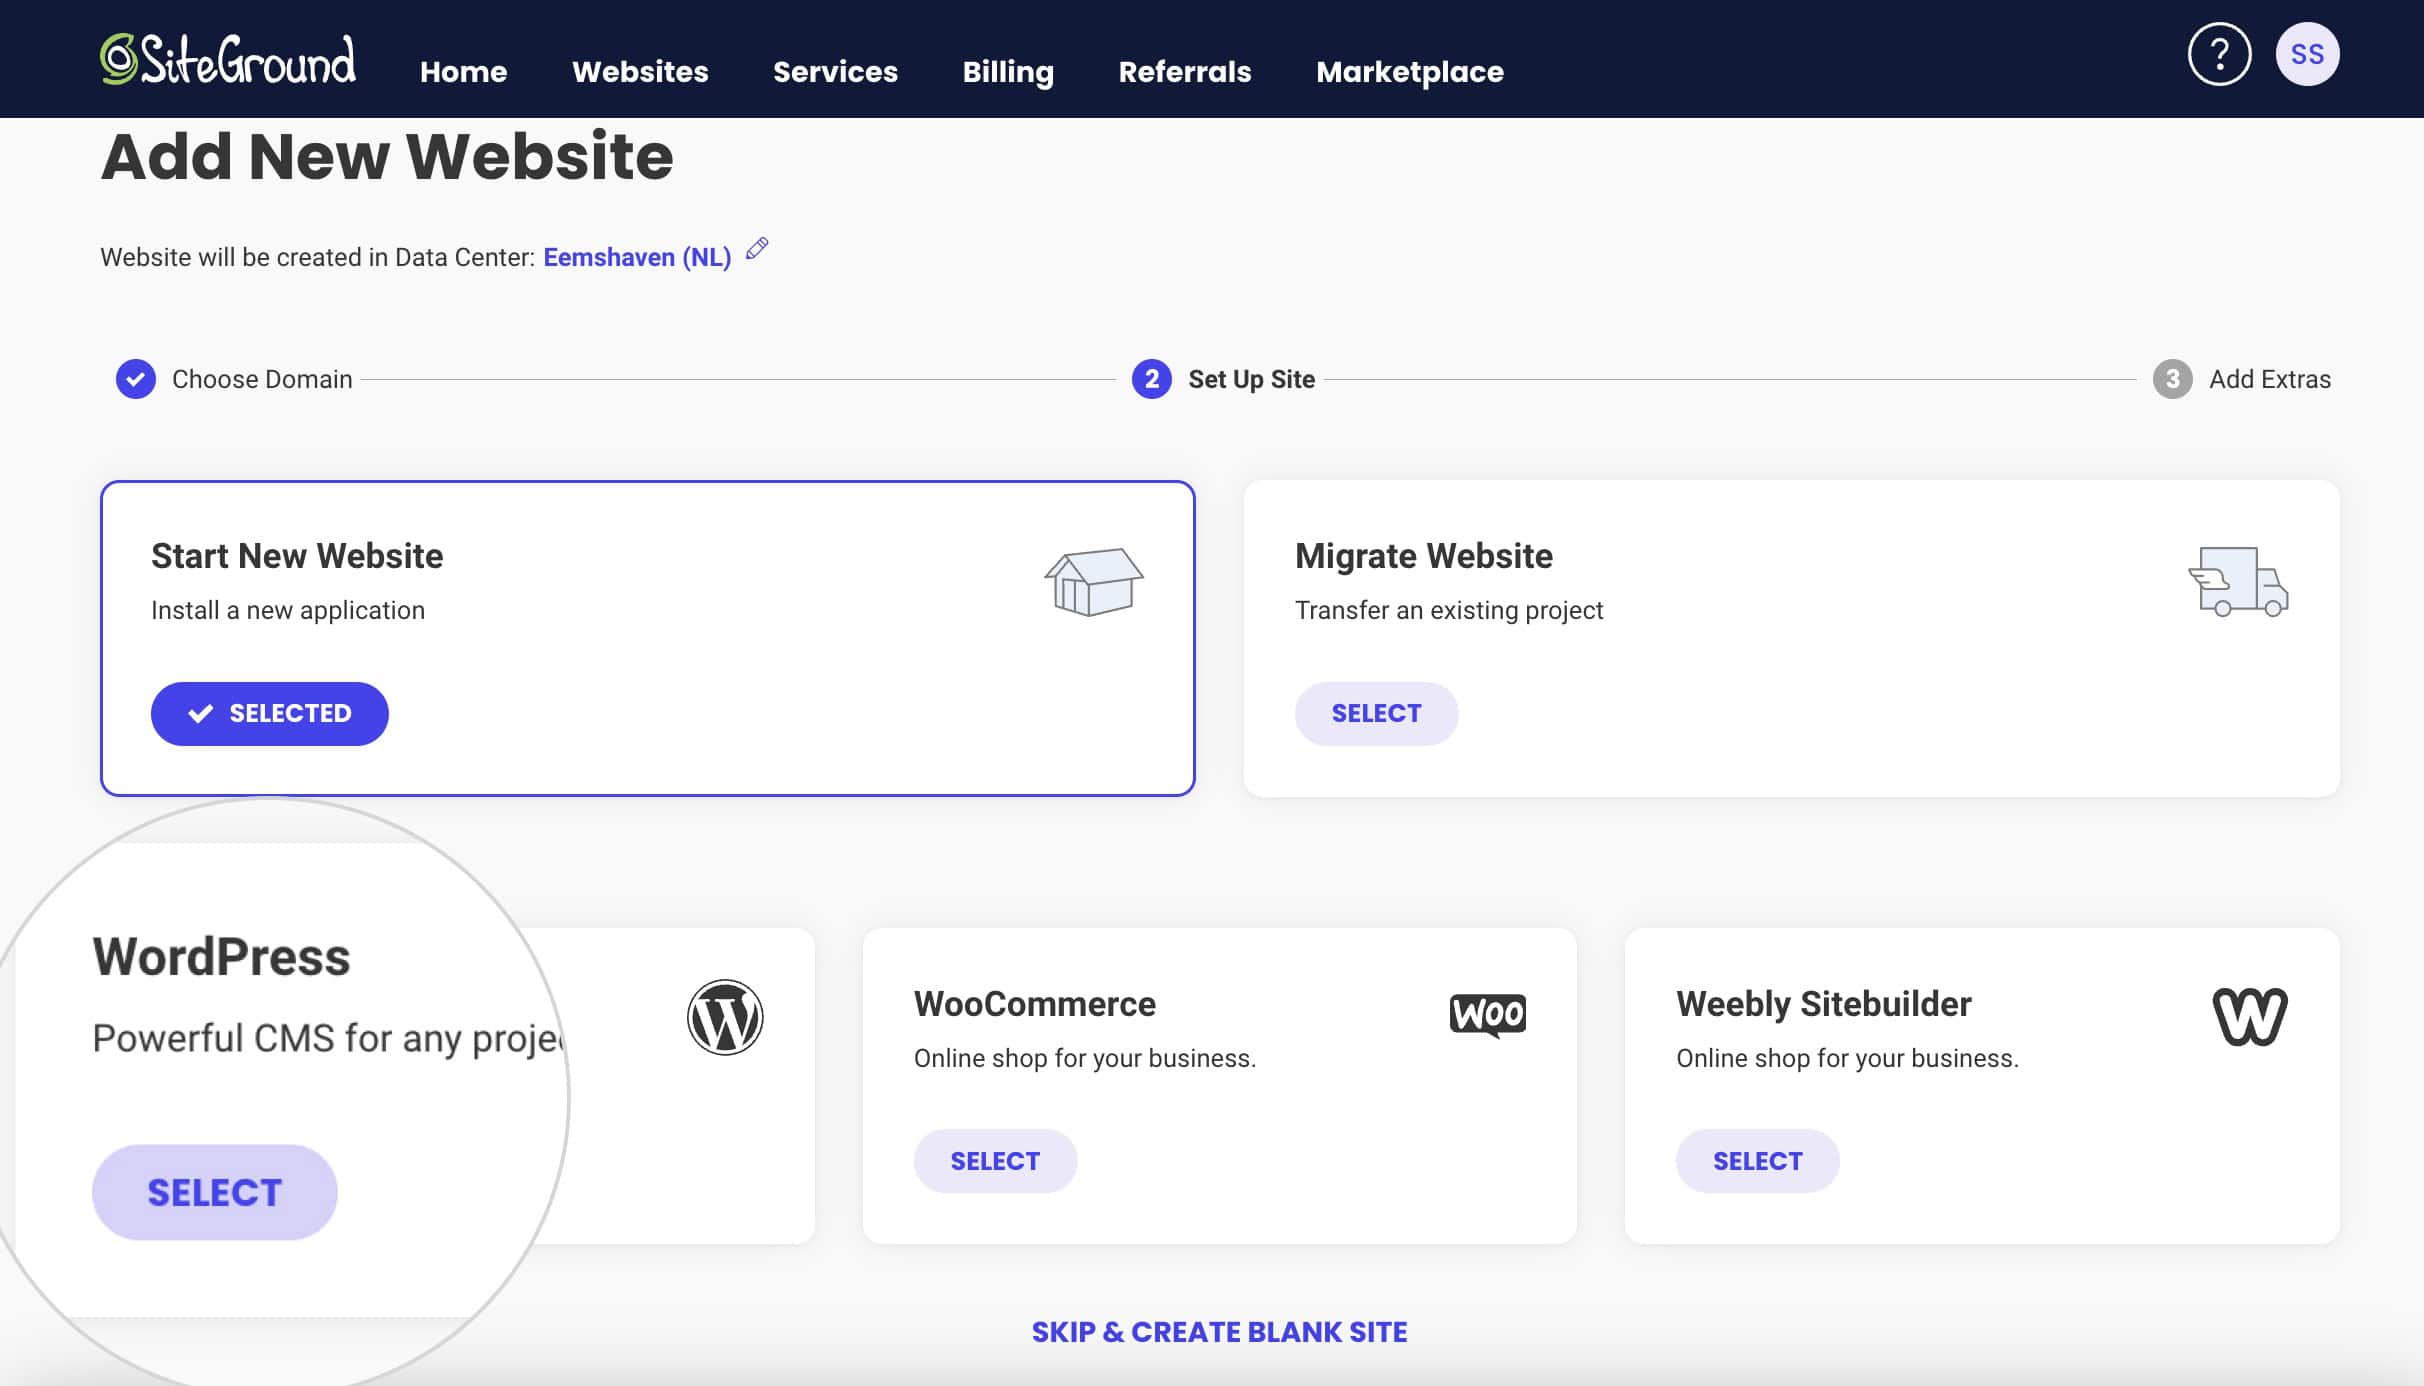Click the Set Up Site step label

tap(1251, 379)
